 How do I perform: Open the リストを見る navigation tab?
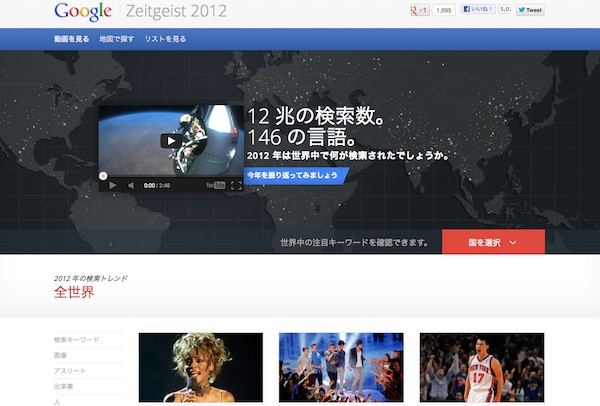click(x=165, y=39)
